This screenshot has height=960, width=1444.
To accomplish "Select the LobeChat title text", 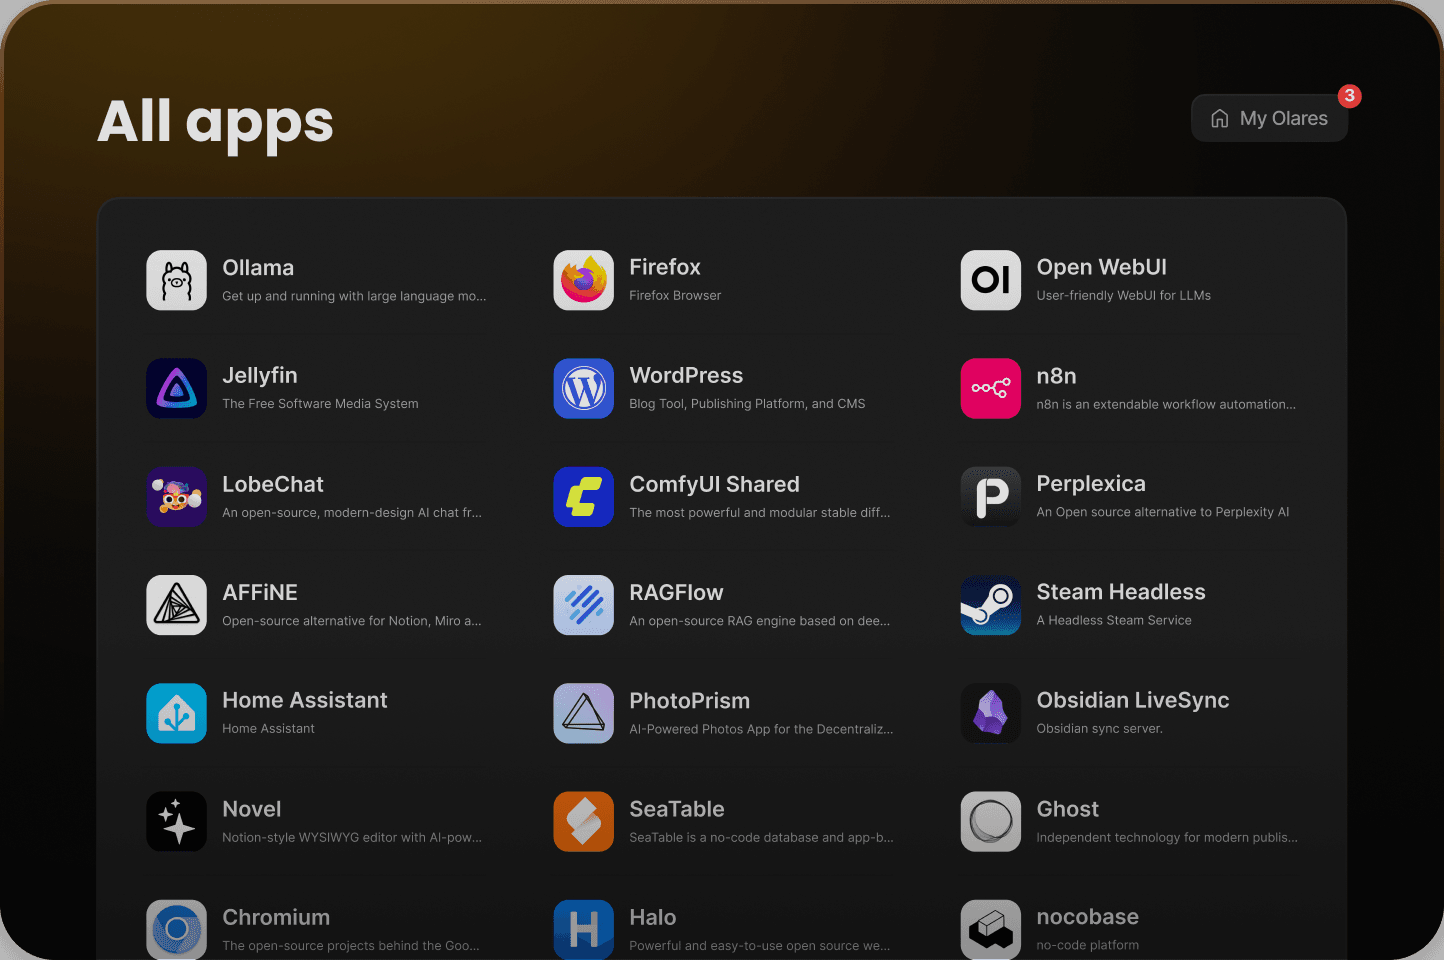I will coord(273,484).
